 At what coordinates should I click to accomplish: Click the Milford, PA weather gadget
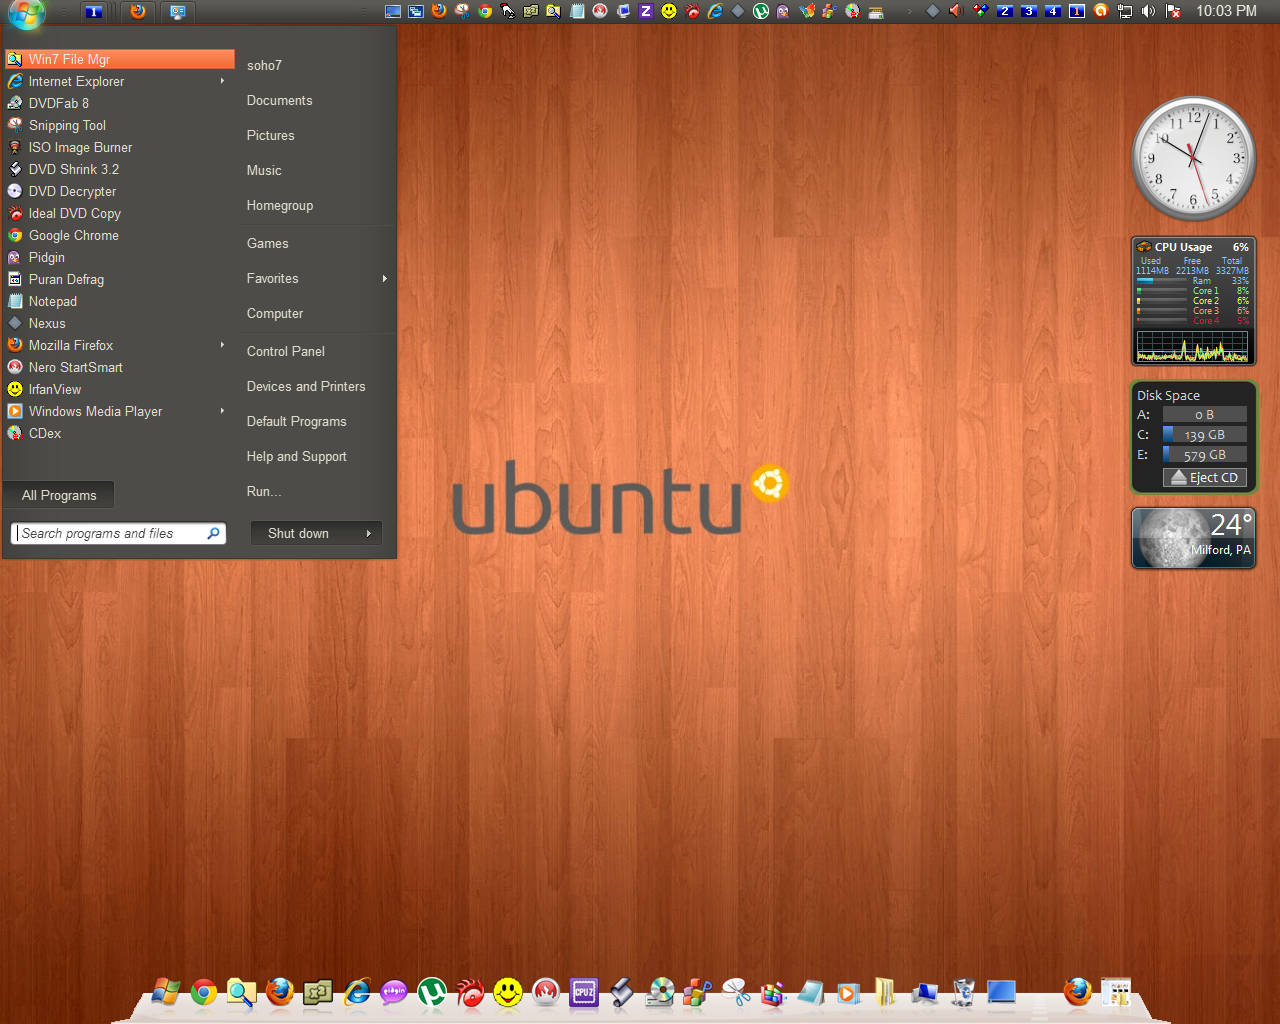coord(1193,538)
